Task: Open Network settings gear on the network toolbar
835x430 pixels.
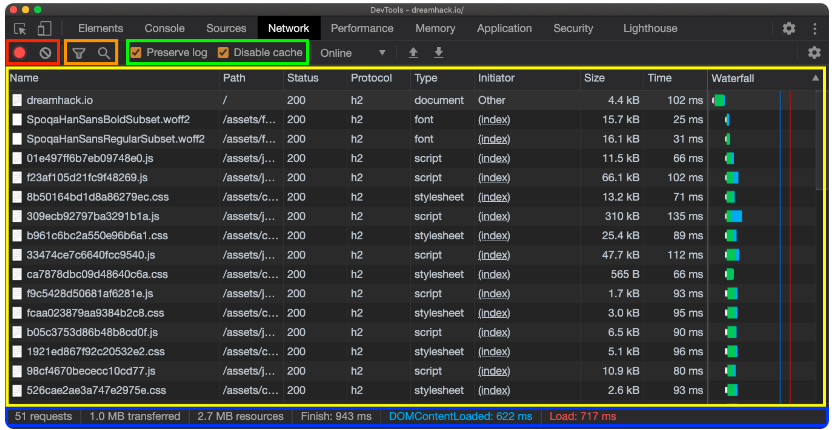Action: pos(814,52)
